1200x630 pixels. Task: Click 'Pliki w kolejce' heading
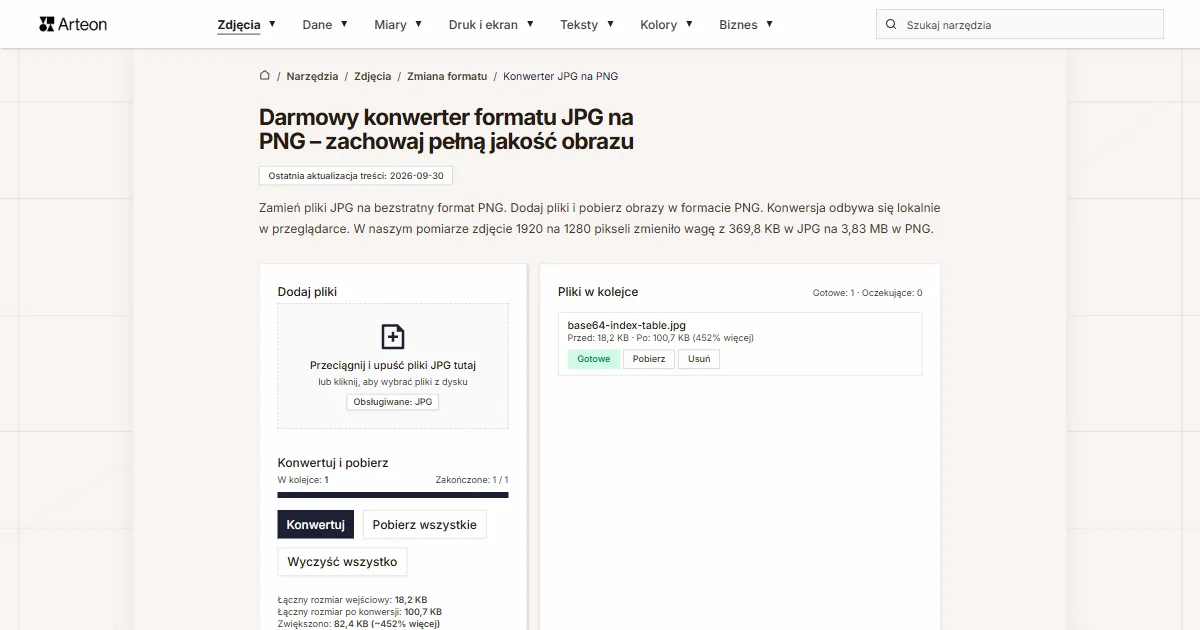[598, 292]
